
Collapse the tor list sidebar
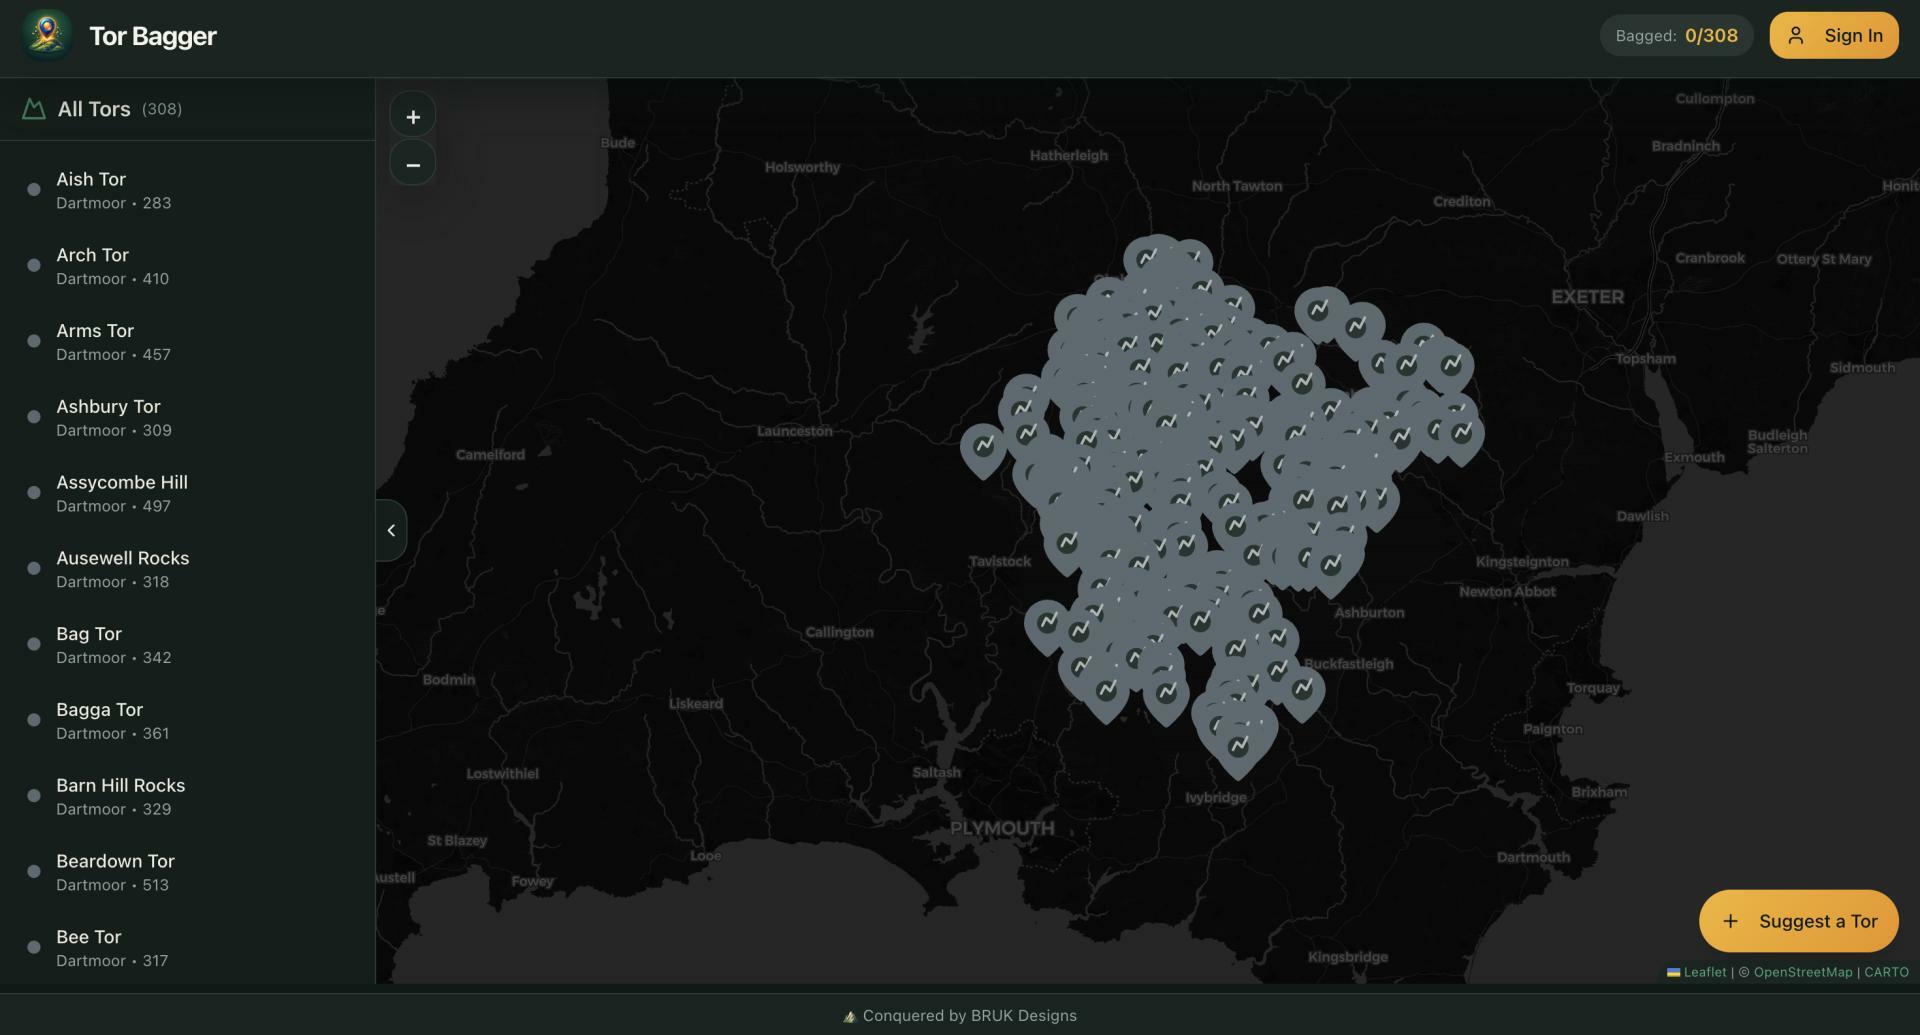click(x=391, y=530)
